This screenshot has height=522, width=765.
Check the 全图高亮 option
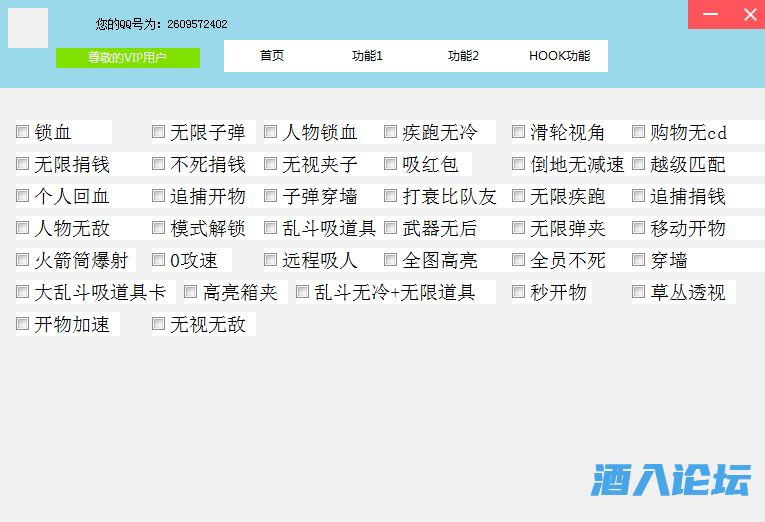[391, 260]
